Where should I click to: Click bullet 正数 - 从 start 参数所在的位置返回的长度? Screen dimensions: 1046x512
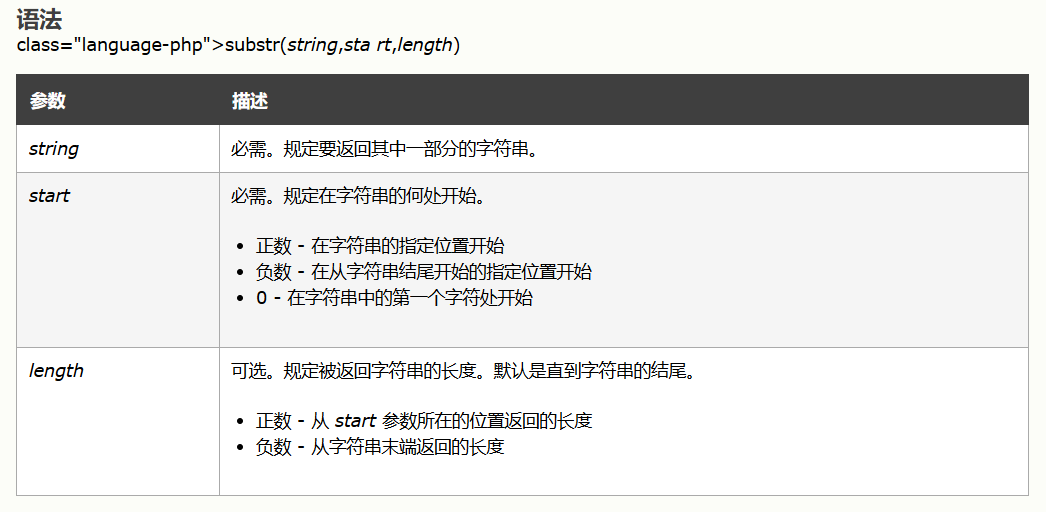tap(424, 421)
